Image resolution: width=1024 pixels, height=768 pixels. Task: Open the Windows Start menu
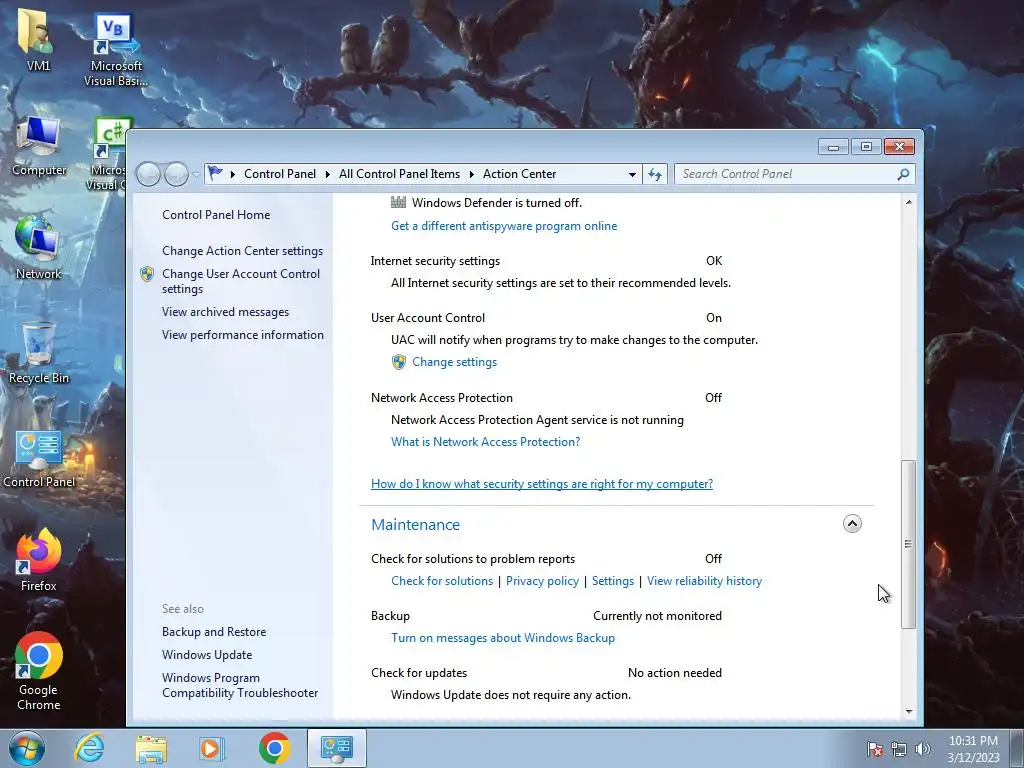point(27,748)
